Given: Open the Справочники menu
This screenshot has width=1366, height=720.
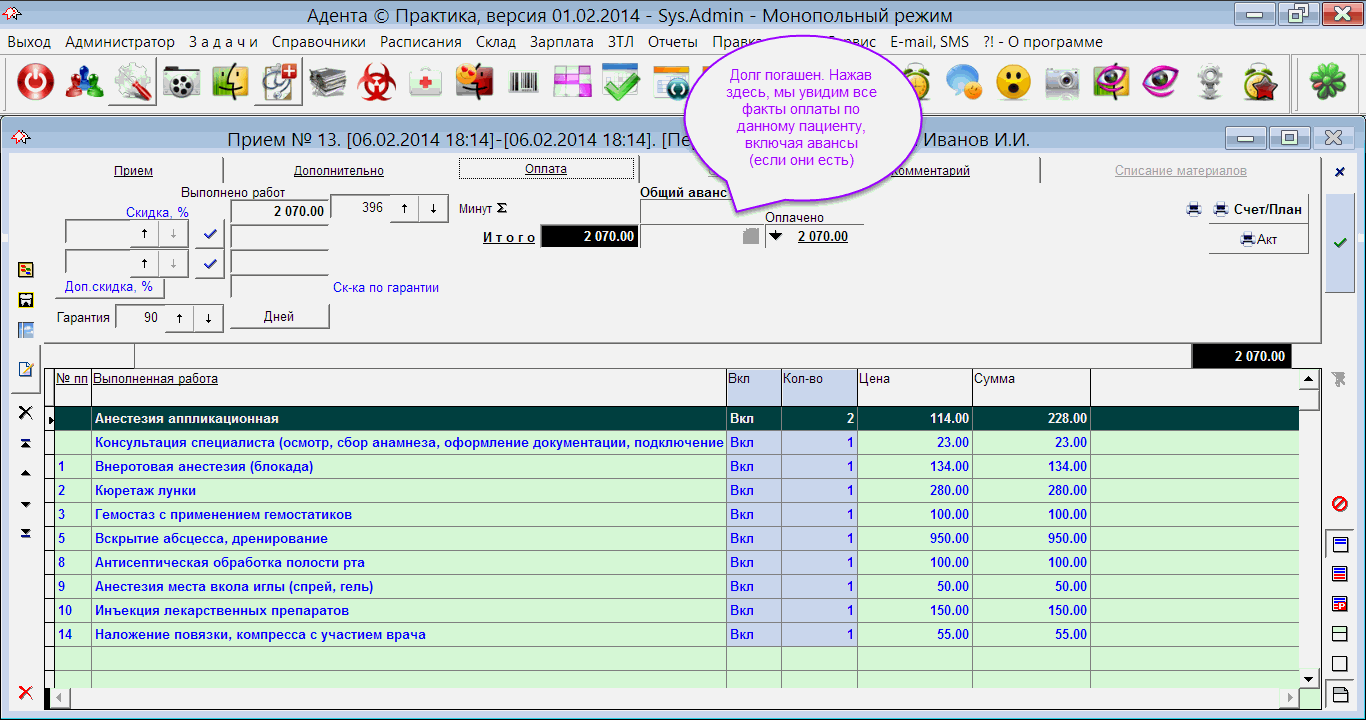Looking at the screenshot, I should (x=318, y=42).
